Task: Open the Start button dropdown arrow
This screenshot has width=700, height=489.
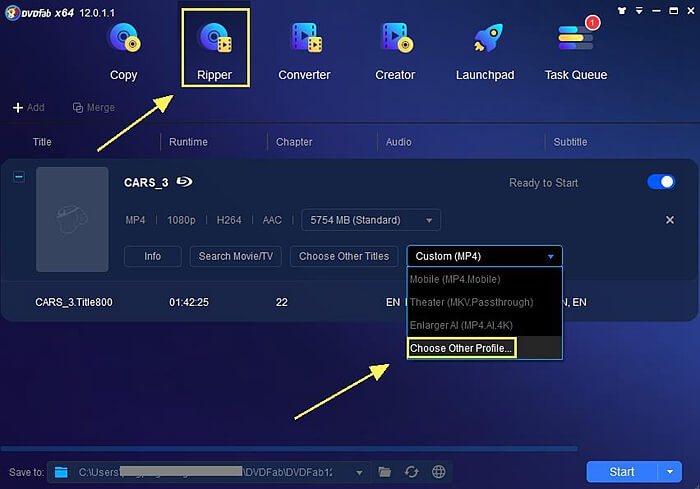Action: coord(670,472)
